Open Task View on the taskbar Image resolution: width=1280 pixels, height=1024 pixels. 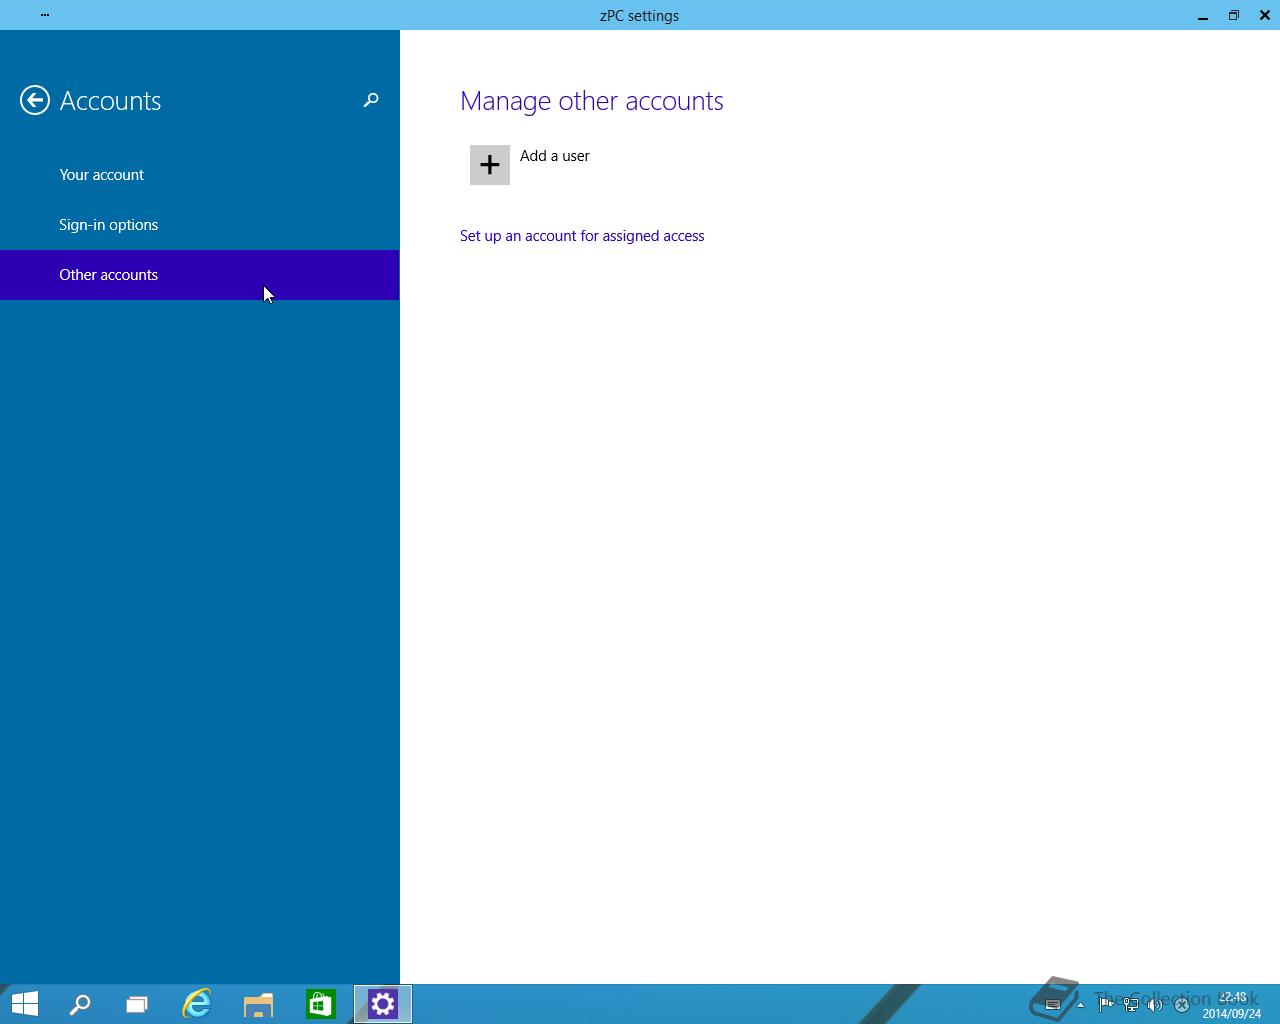[137, 1004]
